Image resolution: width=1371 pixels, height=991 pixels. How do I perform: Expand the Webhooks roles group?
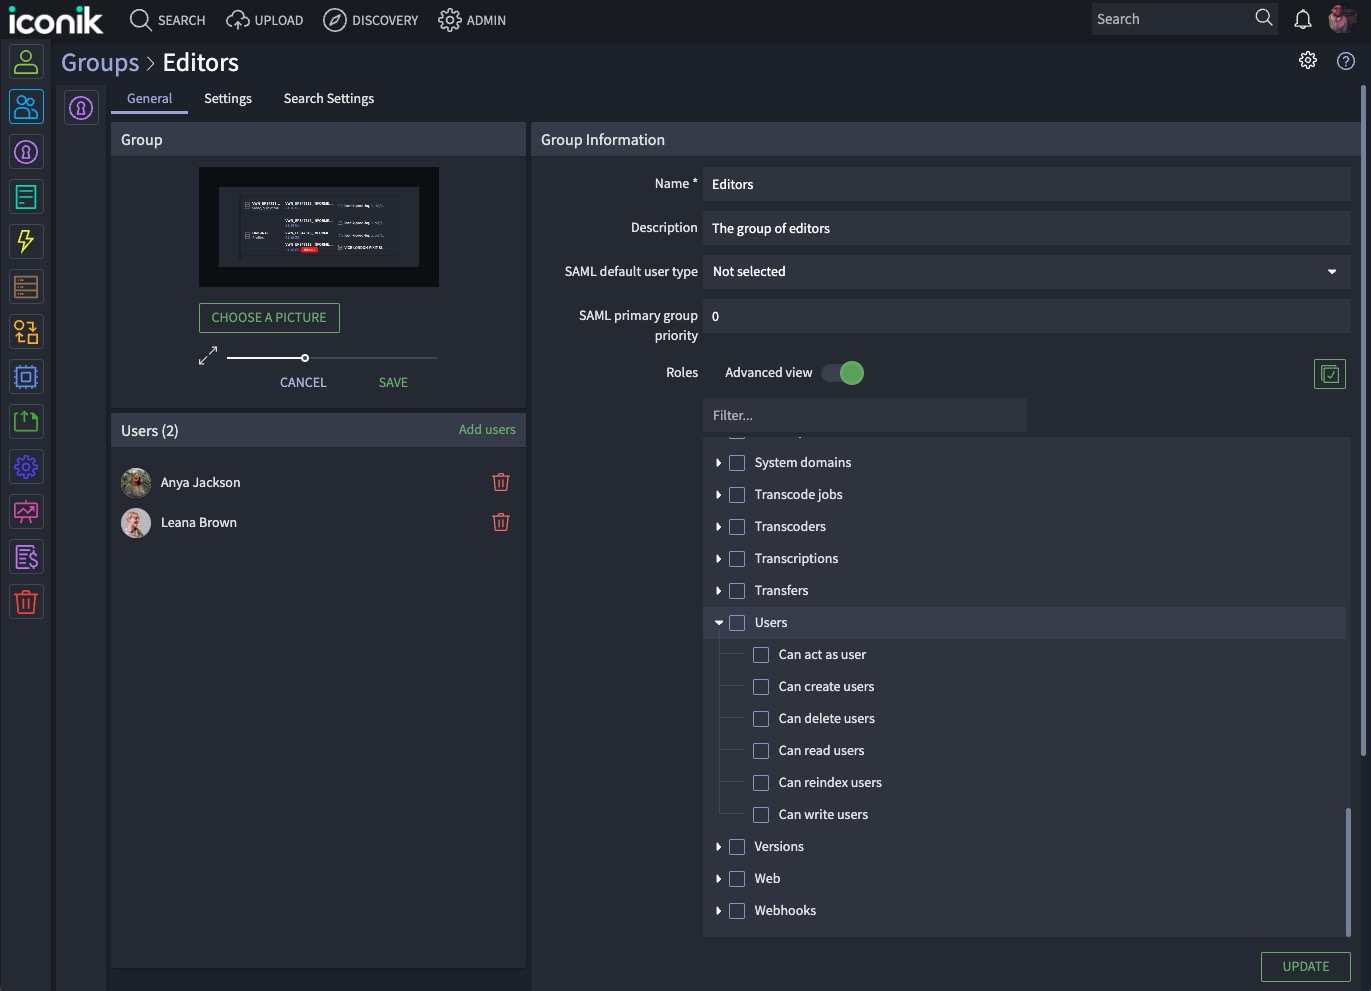point(719,910)
